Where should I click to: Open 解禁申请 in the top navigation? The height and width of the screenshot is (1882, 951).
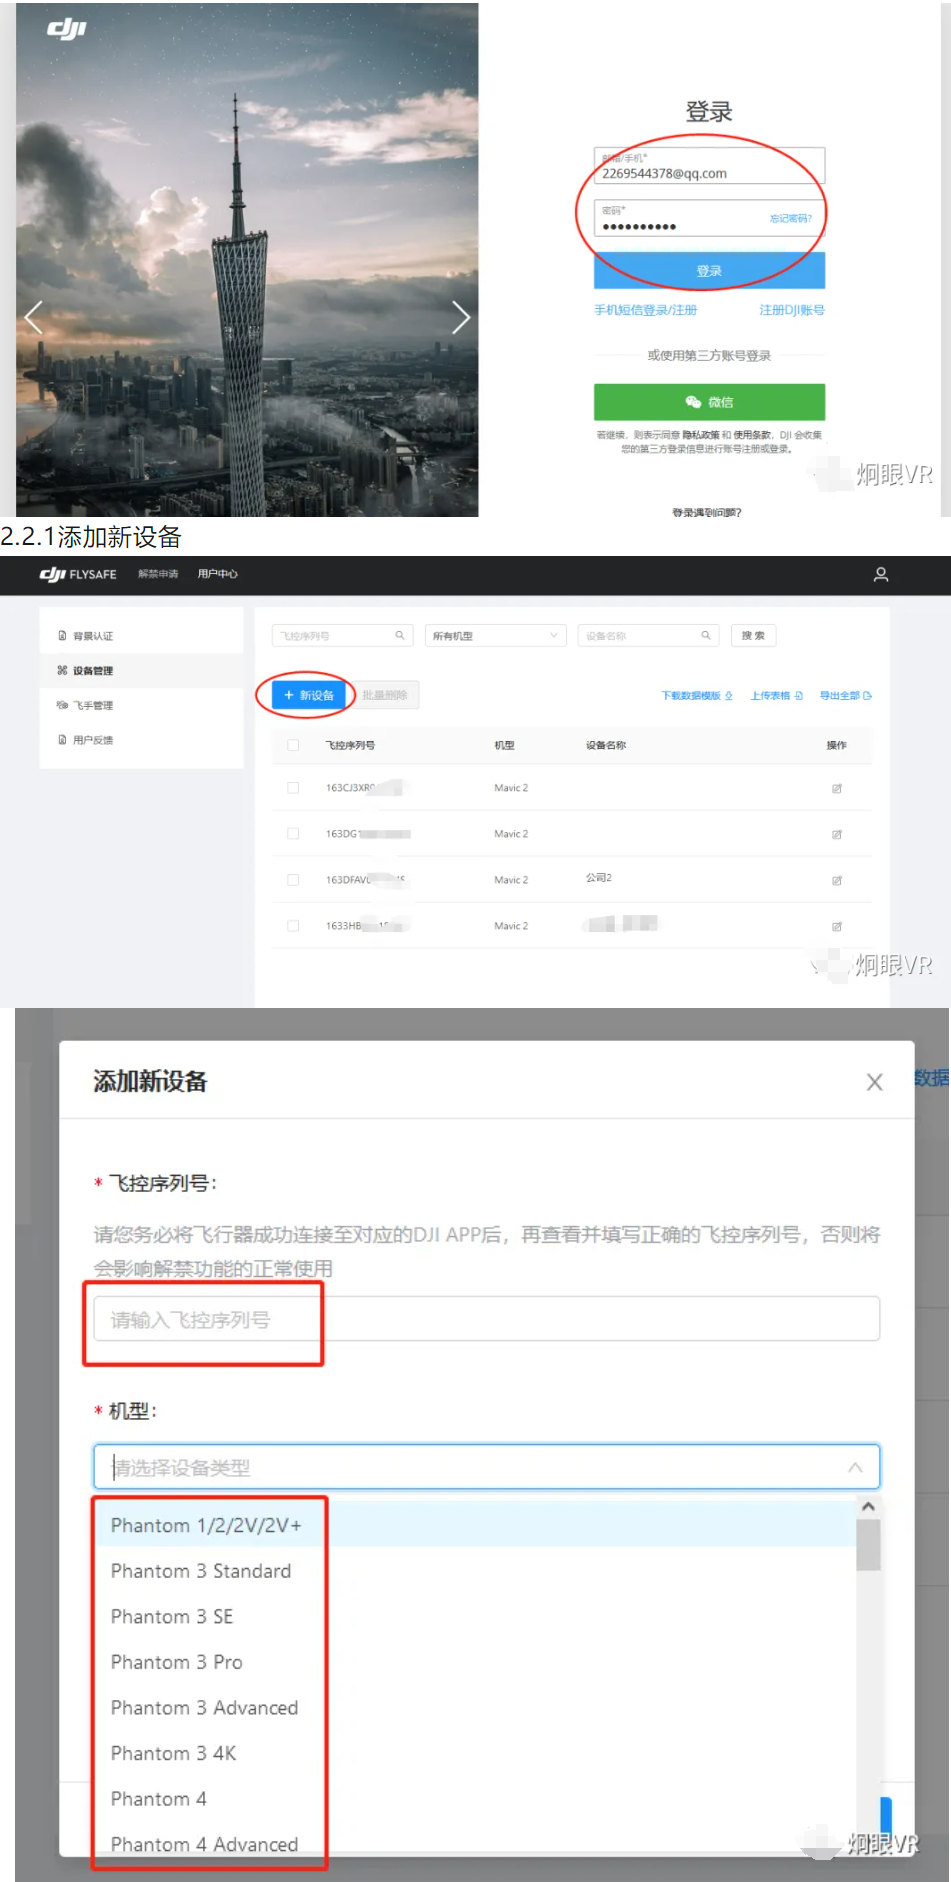[x=158, y=575]
